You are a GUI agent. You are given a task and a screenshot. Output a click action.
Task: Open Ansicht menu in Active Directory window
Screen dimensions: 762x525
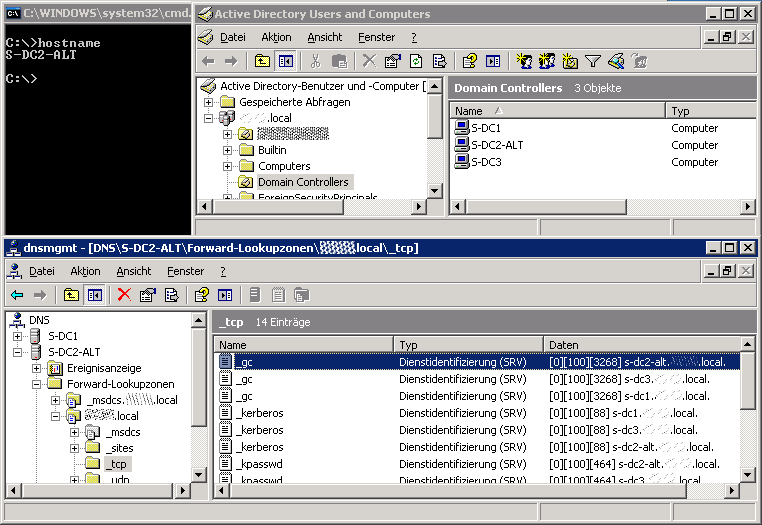(x=324, y=37)
